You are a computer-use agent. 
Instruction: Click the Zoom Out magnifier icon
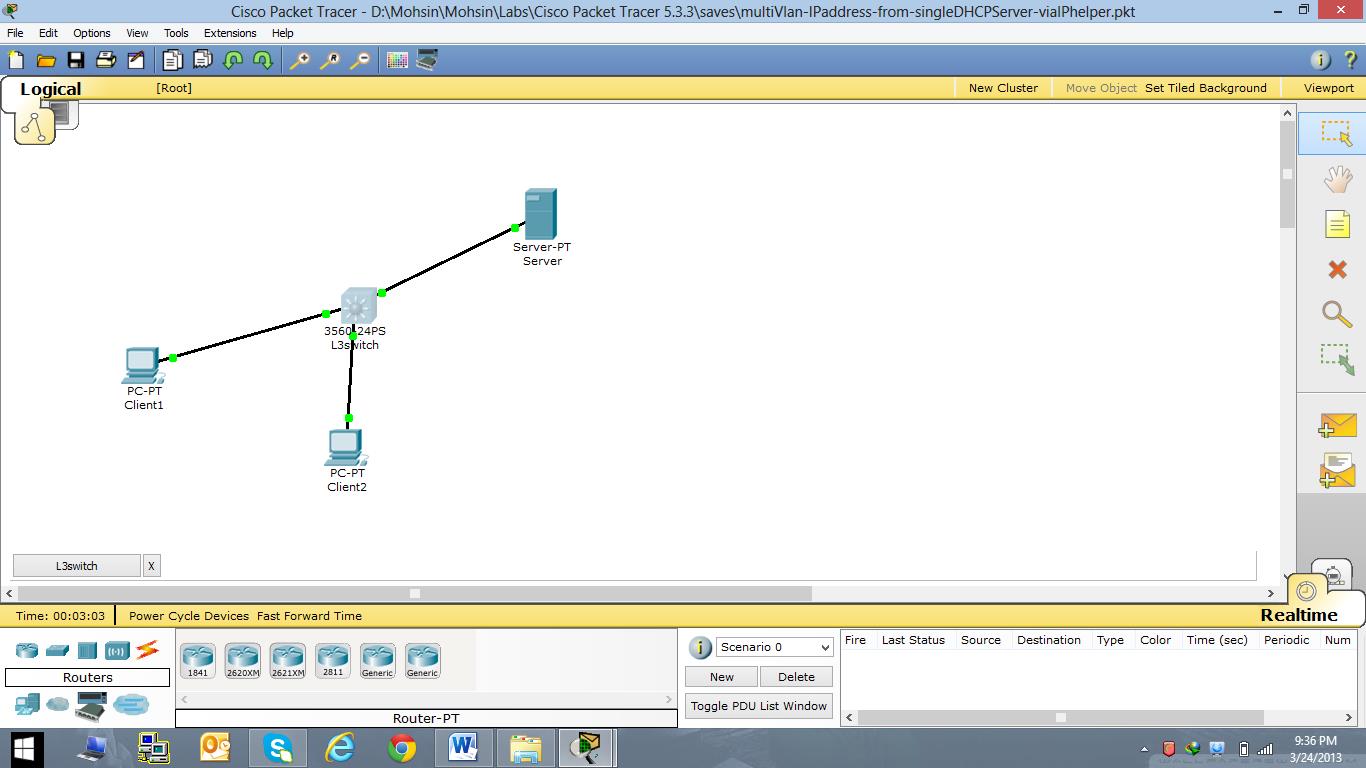tap(359, 60)
